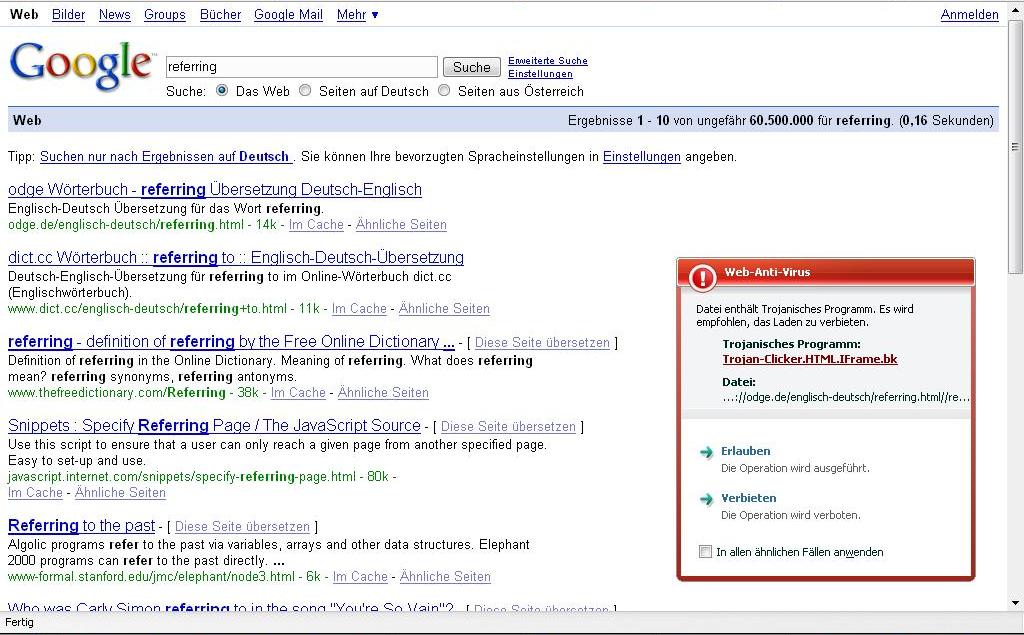Open Google Mail link

point(288,14)
